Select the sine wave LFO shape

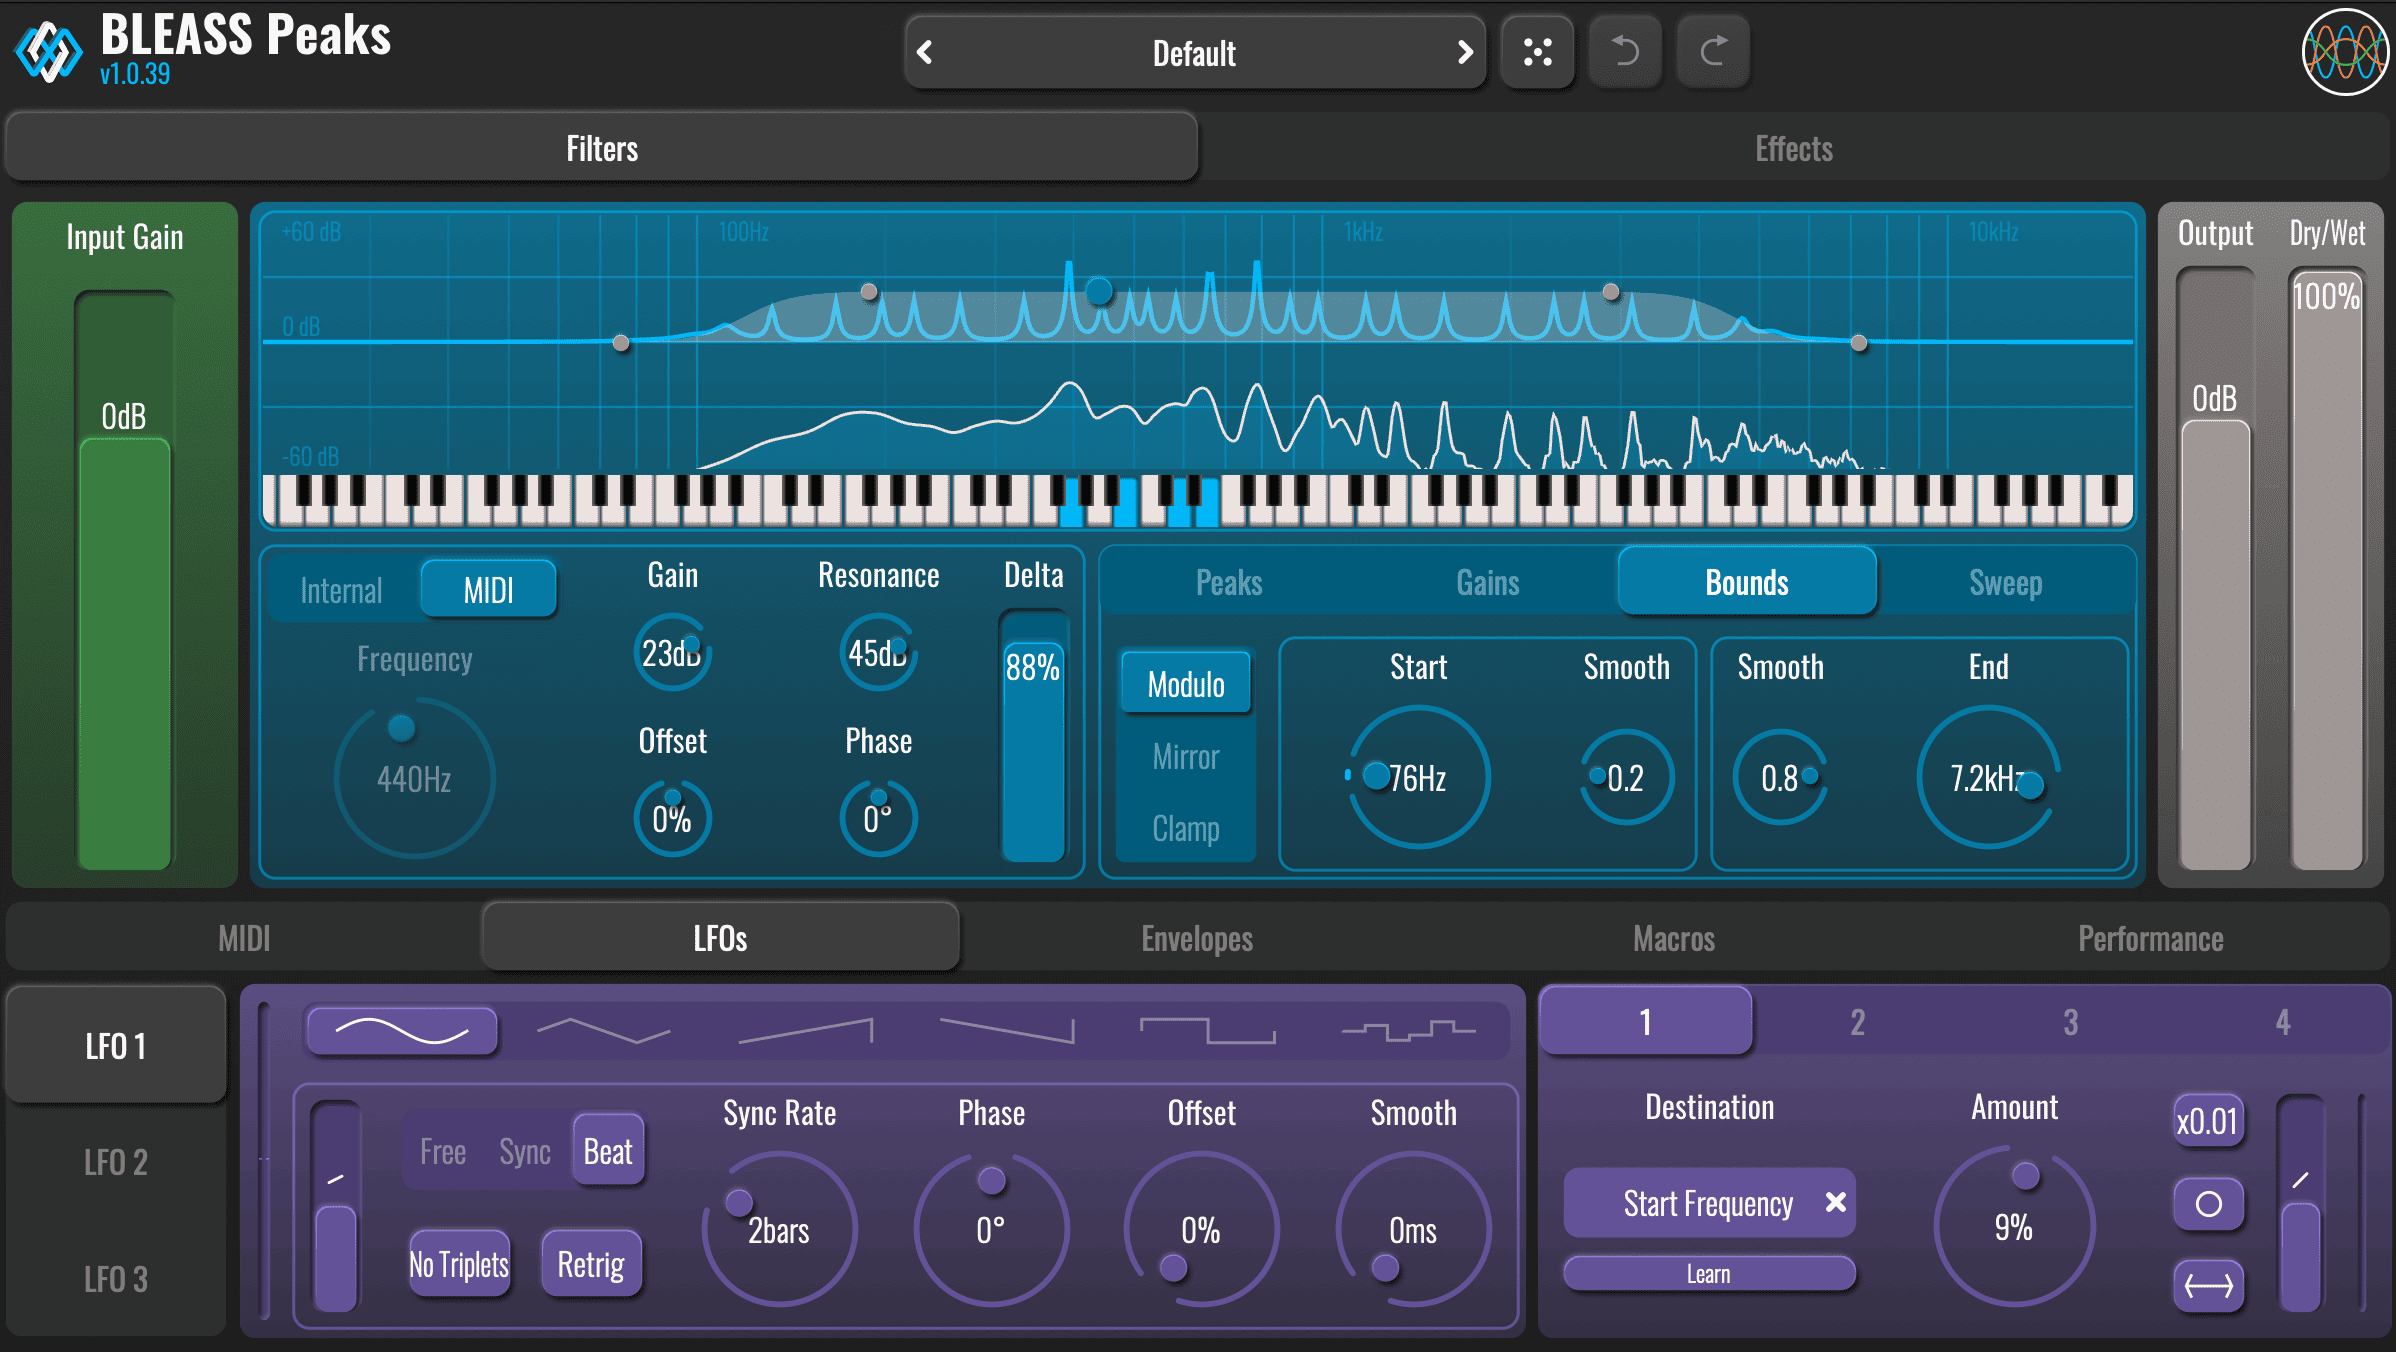[402, 1030]
